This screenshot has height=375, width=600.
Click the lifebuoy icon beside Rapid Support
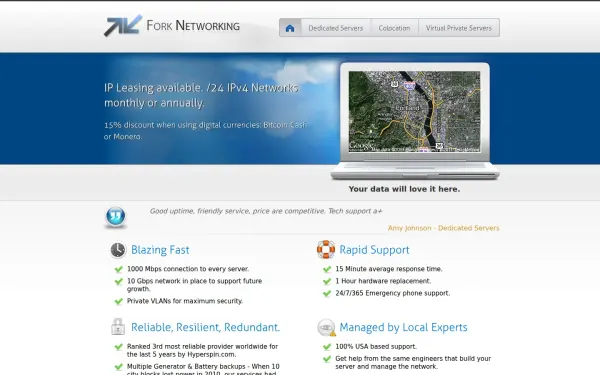pyautogui.click(x=326, y=249)
